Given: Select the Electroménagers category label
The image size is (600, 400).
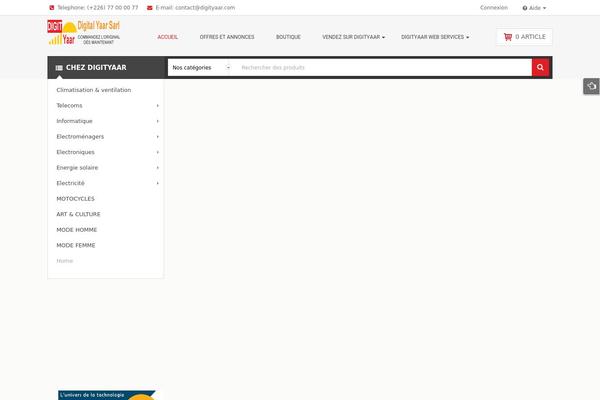Looking at the screenshot, I should pos(80,137).
